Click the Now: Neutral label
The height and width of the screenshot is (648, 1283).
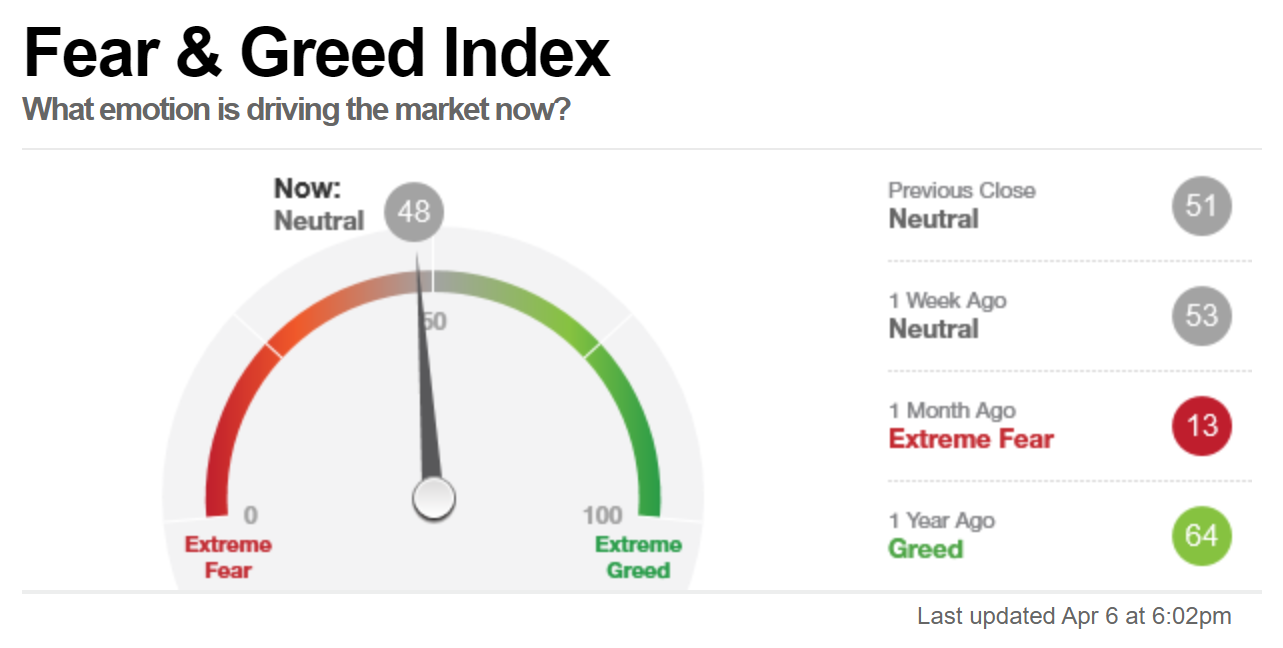(x=319, y=205)
